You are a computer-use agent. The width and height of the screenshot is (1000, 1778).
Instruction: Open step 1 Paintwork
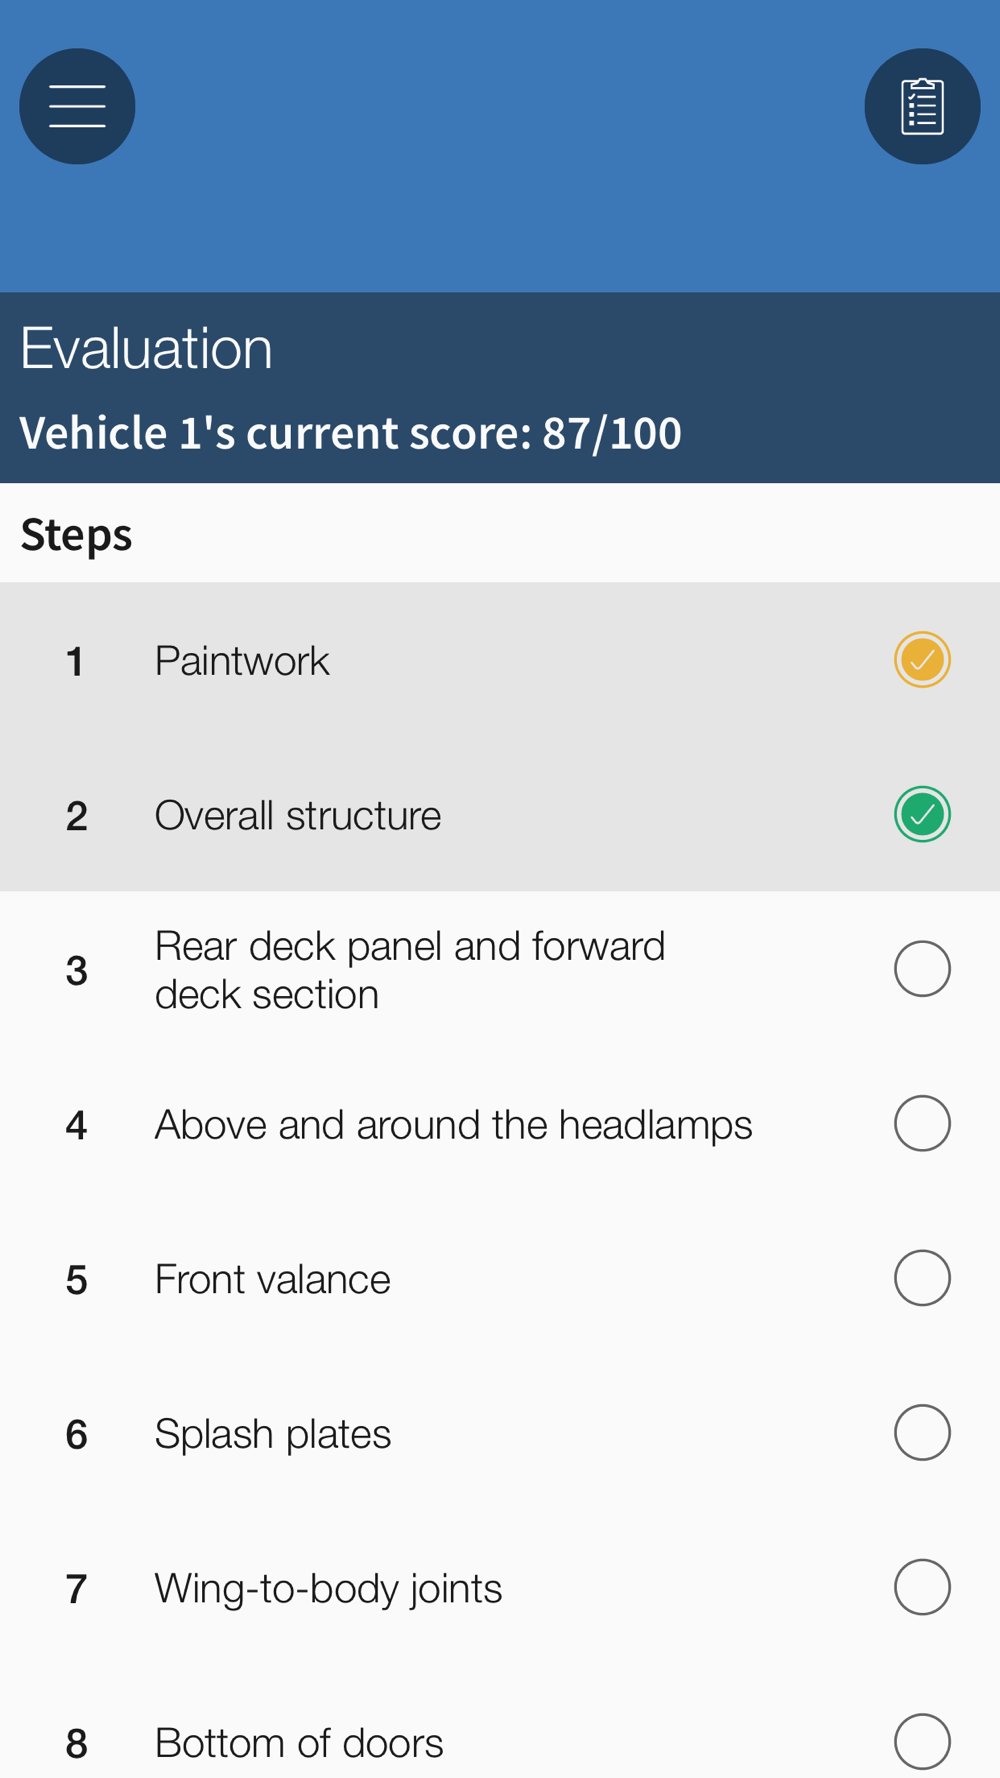tap(500, 660)
